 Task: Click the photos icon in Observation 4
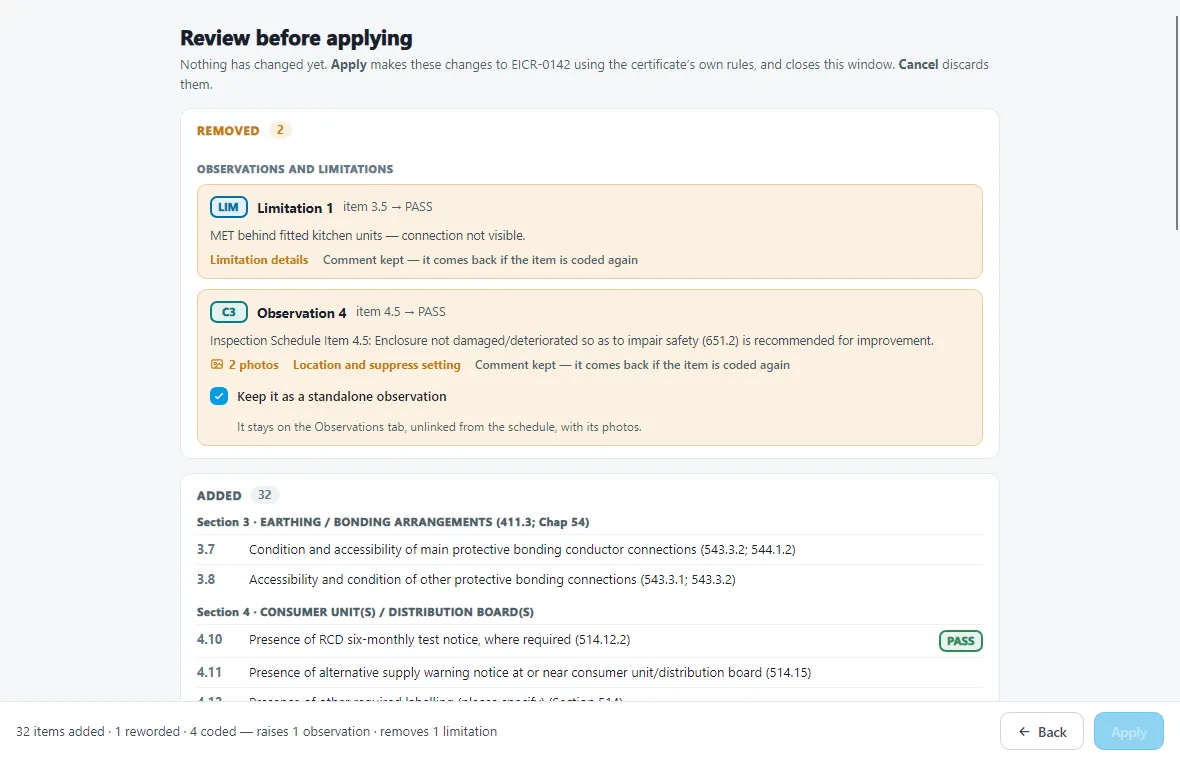217,365
